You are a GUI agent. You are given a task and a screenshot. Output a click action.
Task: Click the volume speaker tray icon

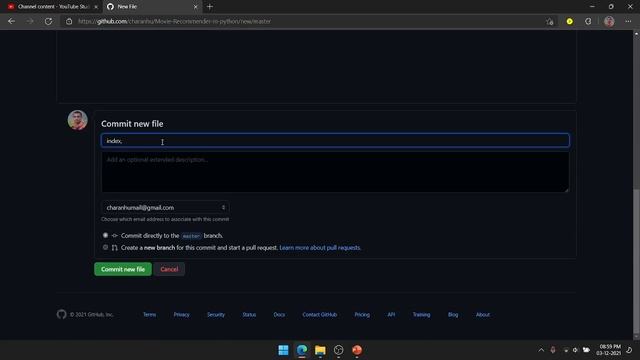(575, 350)
